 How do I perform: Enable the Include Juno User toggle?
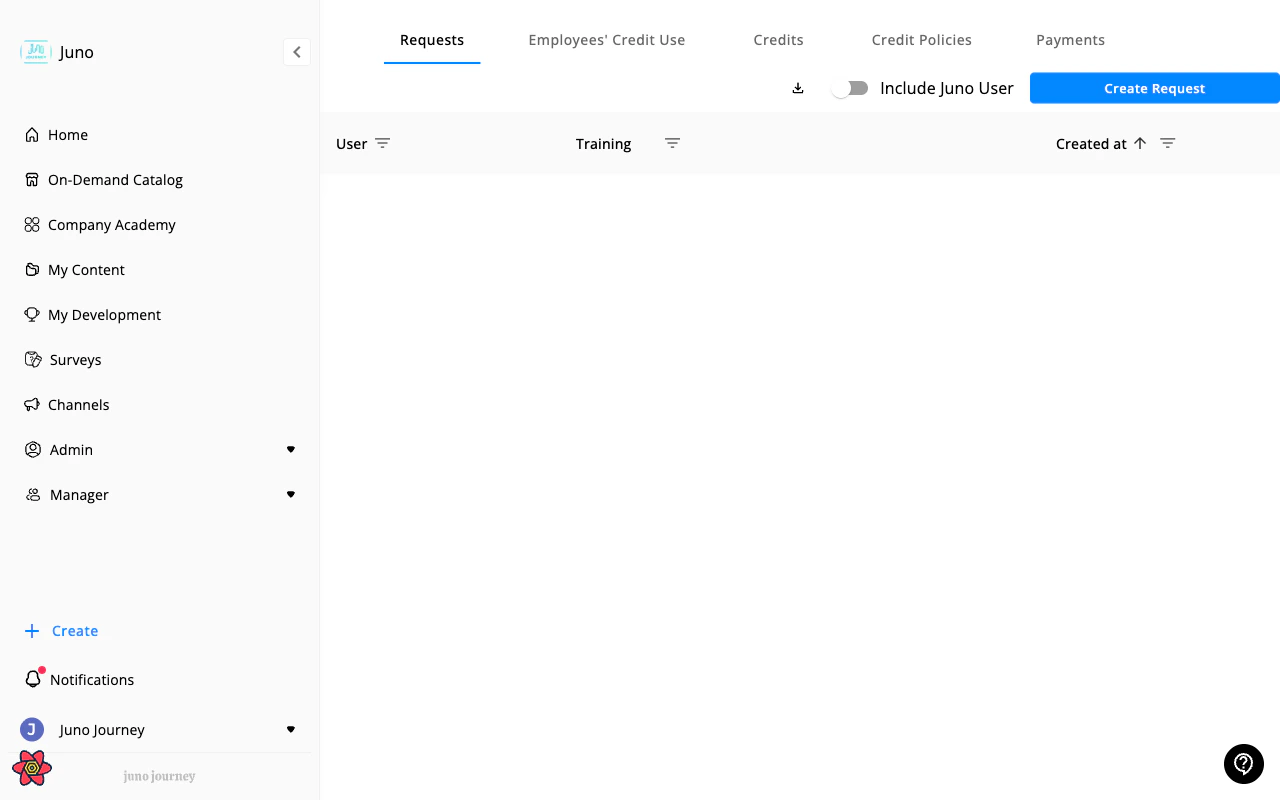849,88
